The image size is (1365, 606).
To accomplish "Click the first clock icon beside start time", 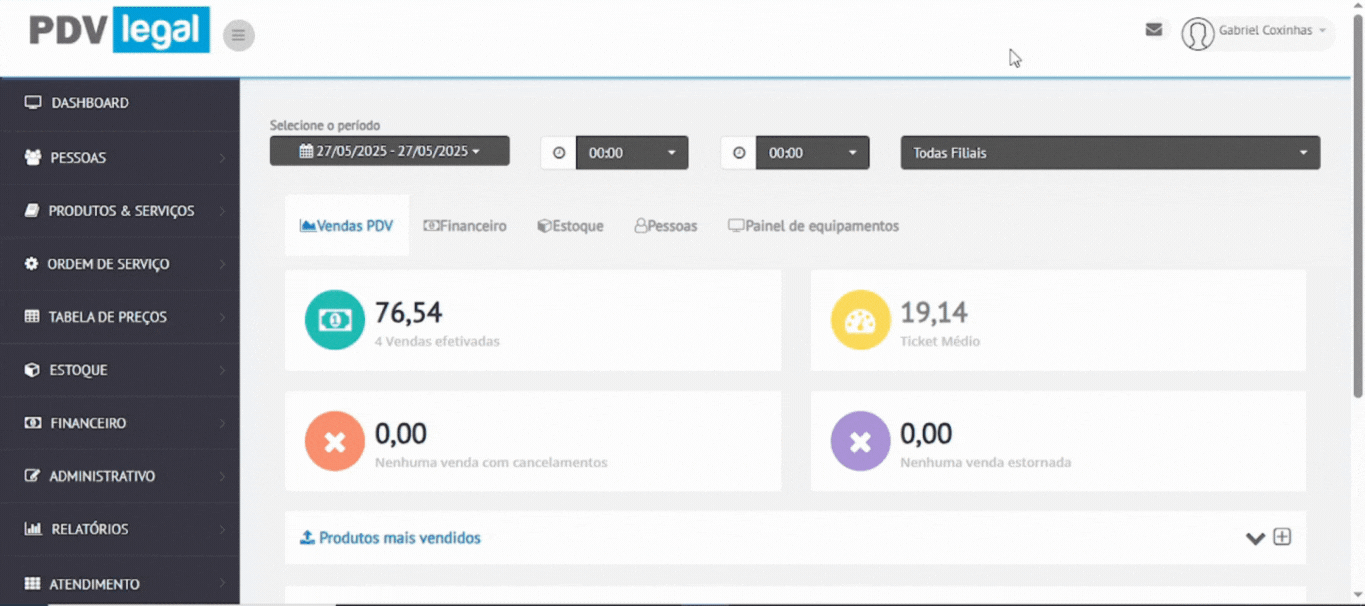I will click(559, 153).
